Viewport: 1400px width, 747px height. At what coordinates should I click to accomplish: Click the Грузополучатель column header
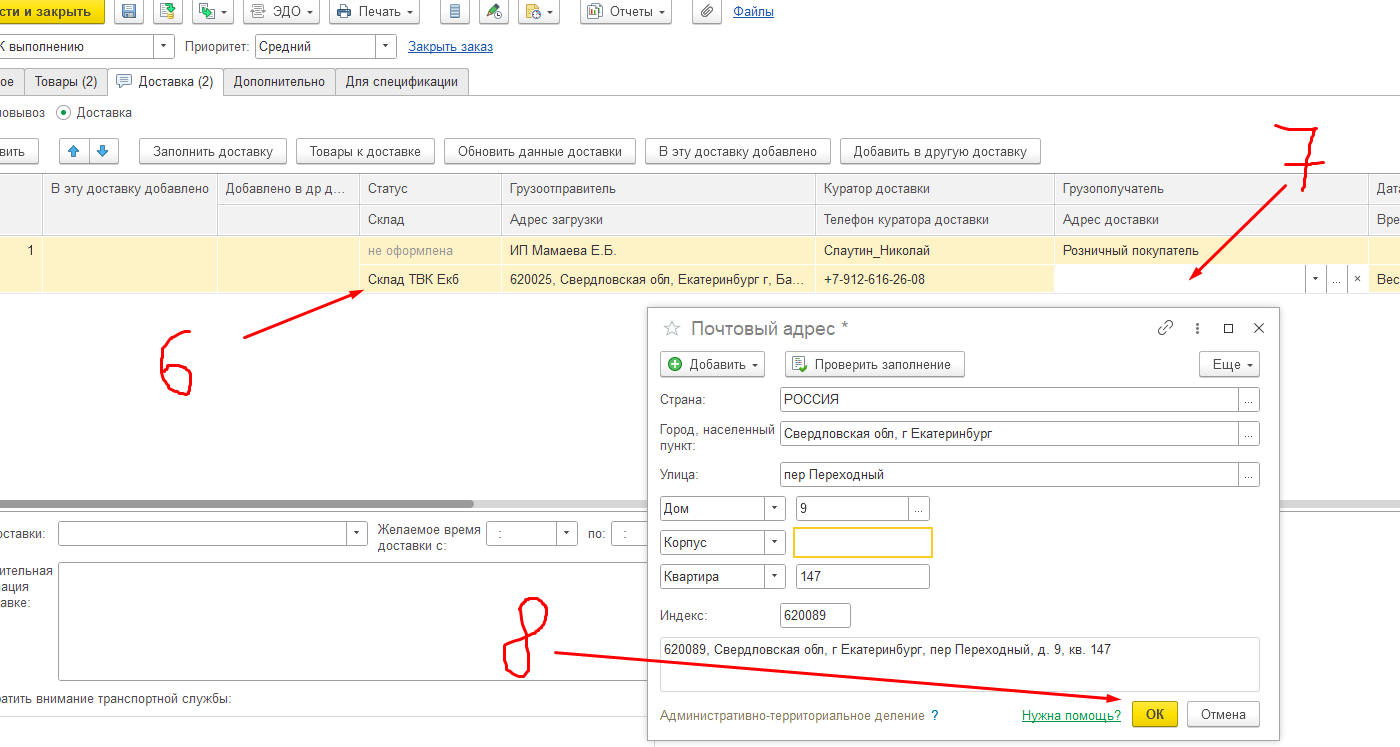[1211, 189]
